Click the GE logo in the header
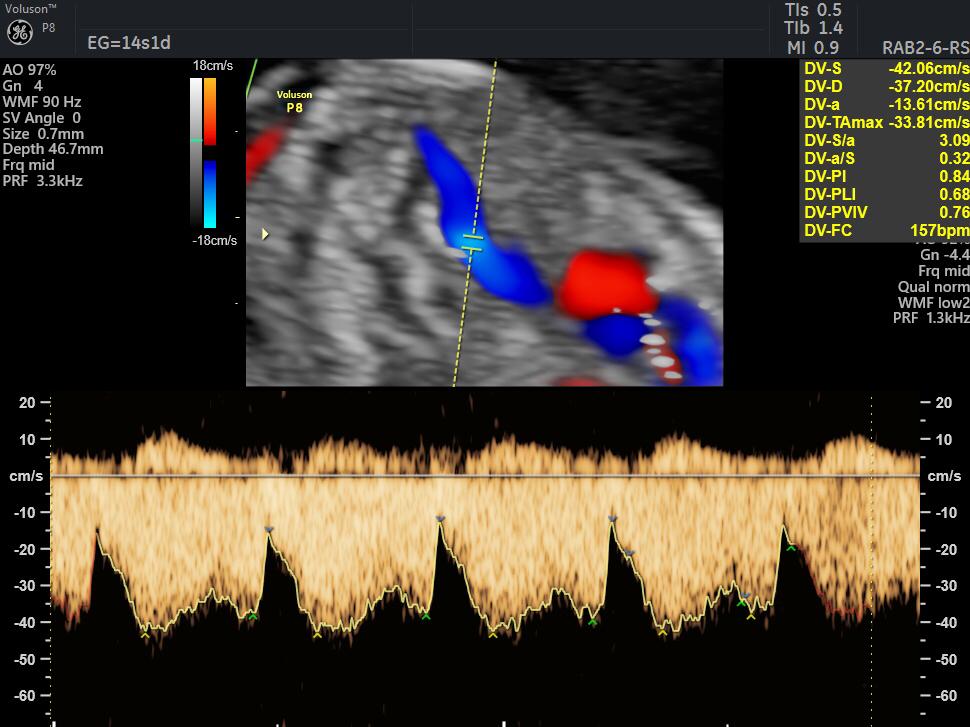Screen dimensions: 970x727 (20, 32)
